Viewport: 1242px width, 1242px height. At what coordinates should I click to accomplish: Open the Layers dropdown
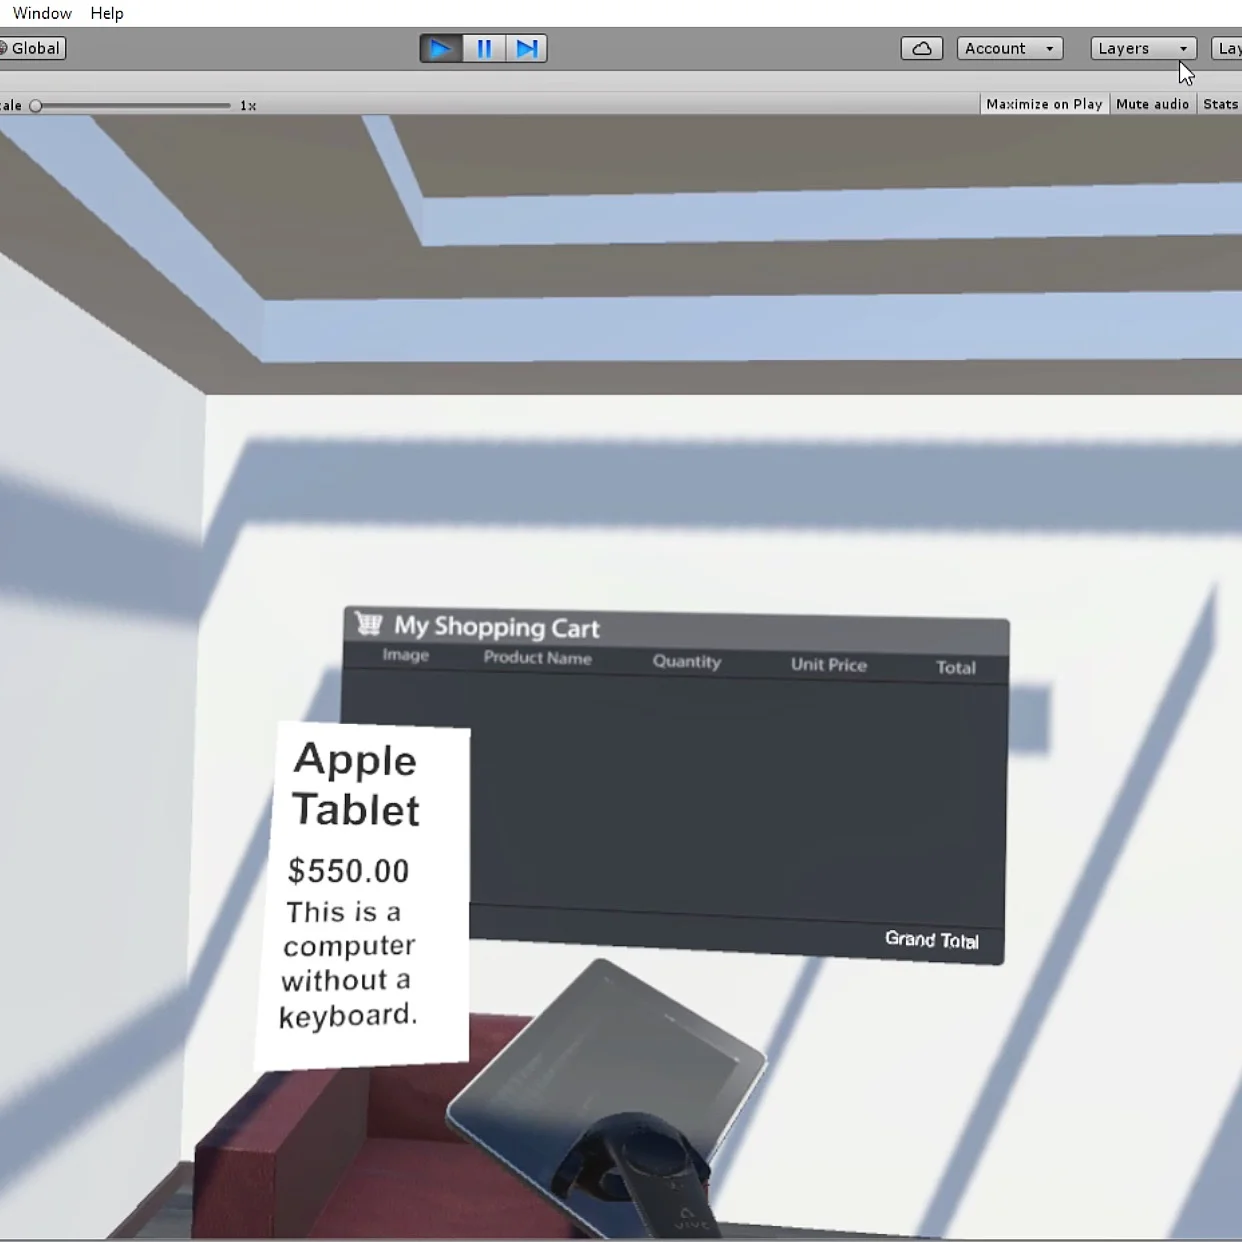click(x=1142, y=48)
